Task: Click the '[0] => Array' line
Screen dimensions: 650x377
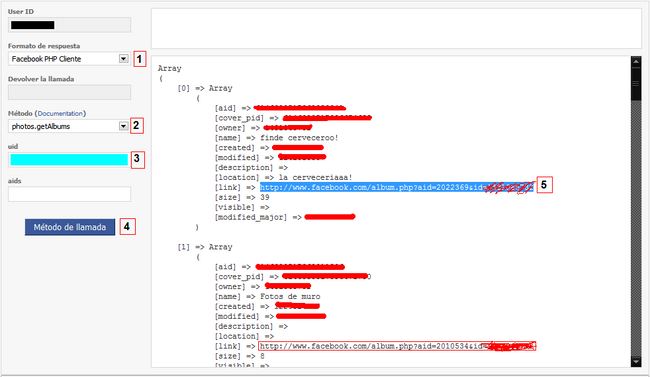Action: coord(205,88)
